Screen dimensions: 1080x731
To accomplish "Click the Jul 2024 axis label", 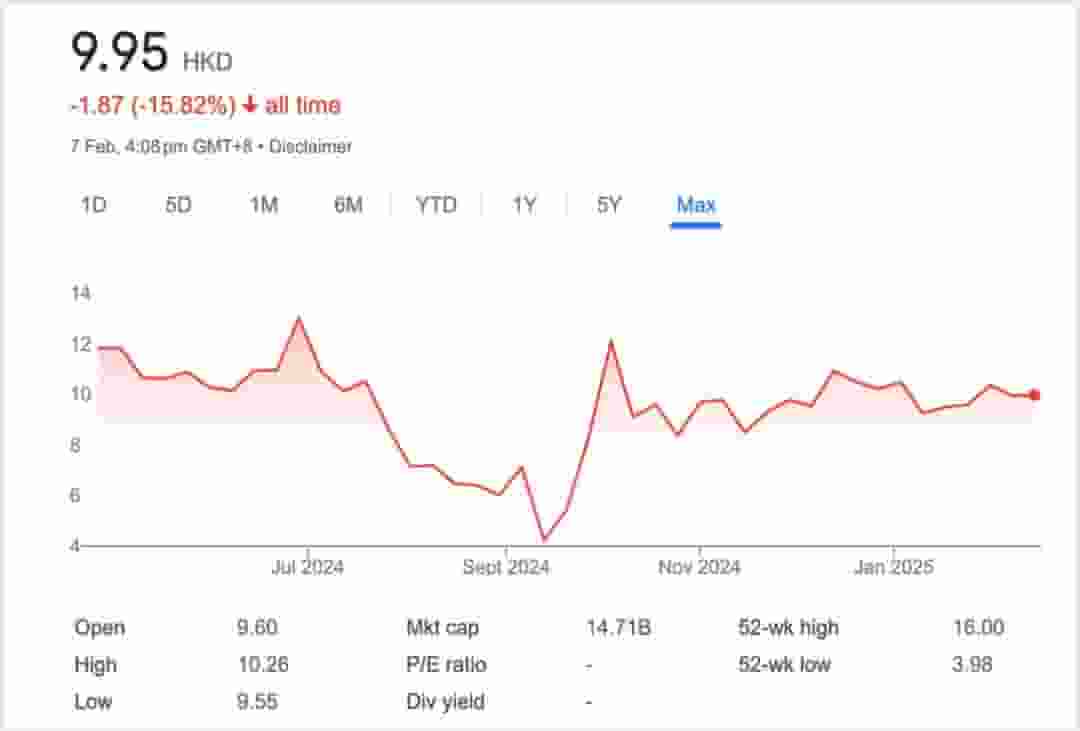I will coord(307,567).
